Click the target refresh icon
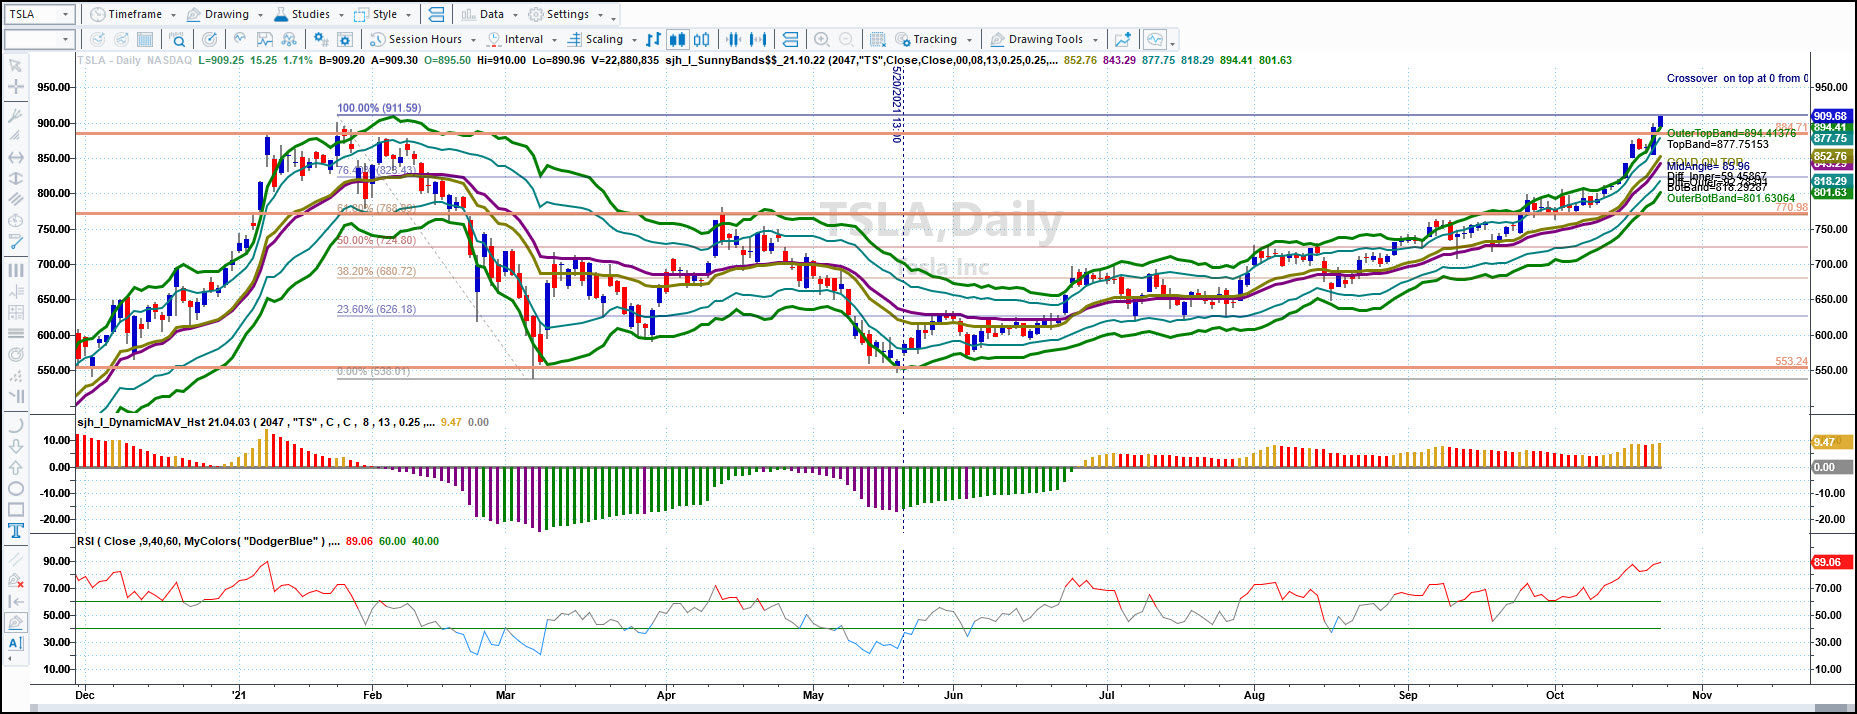The image size is (1857, 714). 209,39
